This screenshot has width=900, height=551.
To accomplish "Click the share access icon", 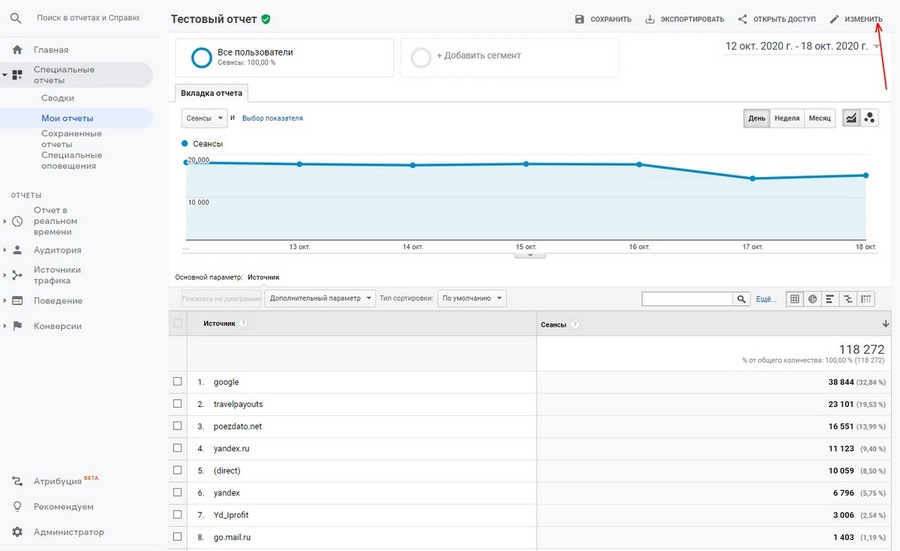I will 742,19.
